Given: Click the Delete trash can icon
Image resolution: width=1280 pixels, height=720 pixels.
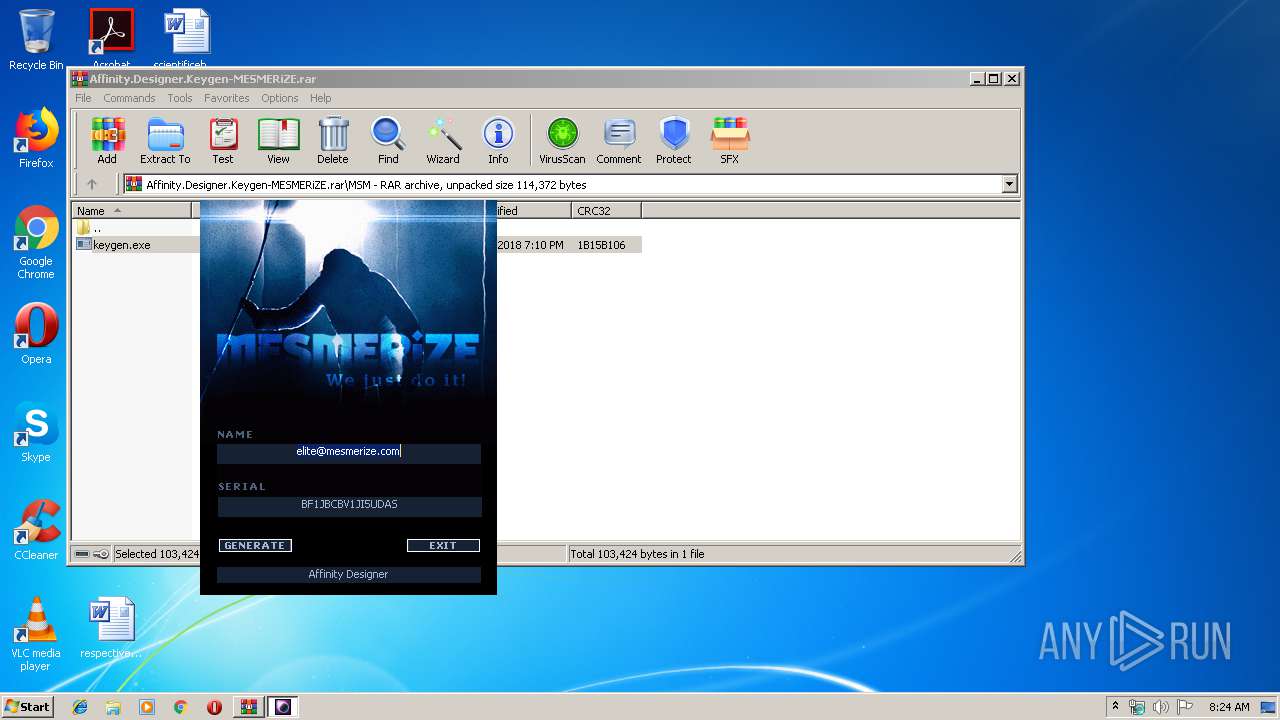Looking at the screenshot, I should click(333, 141).
